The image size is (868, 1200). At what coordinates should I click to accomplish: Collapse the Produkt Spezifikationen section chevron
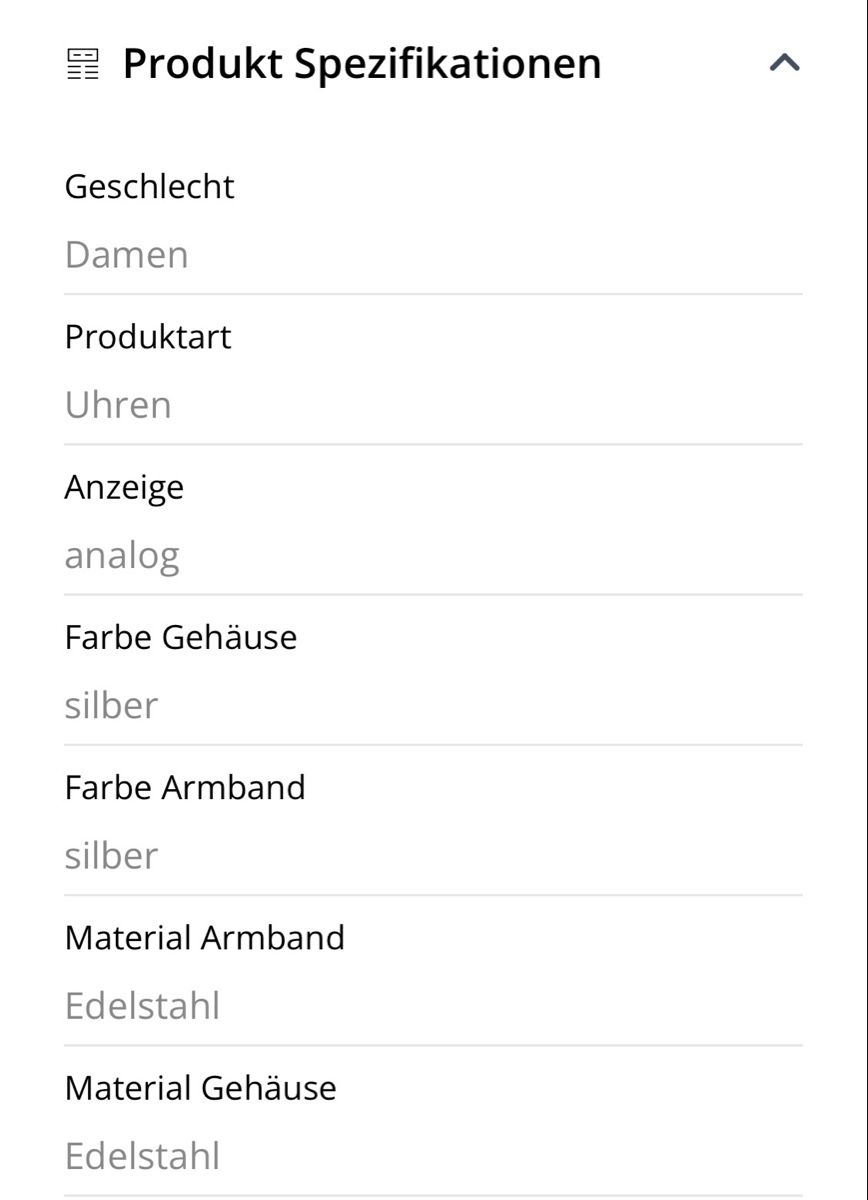tap(785, 64)
